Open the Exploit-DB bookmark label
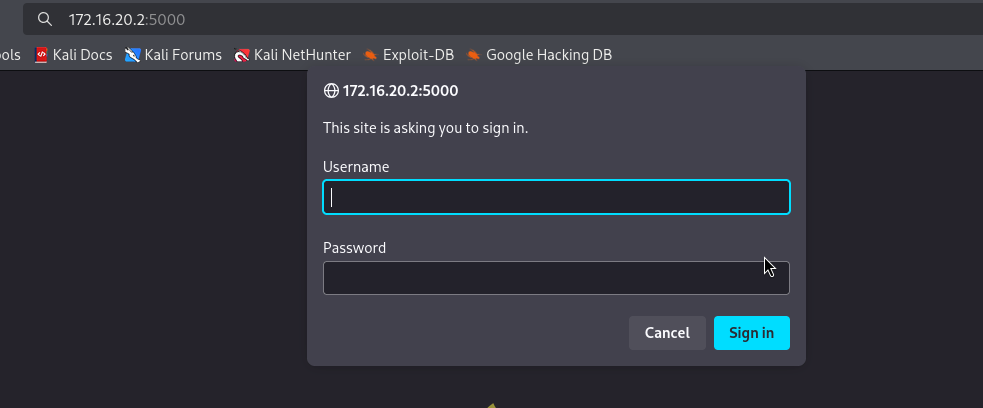This screenshot has width=983, height=408. 419,55
